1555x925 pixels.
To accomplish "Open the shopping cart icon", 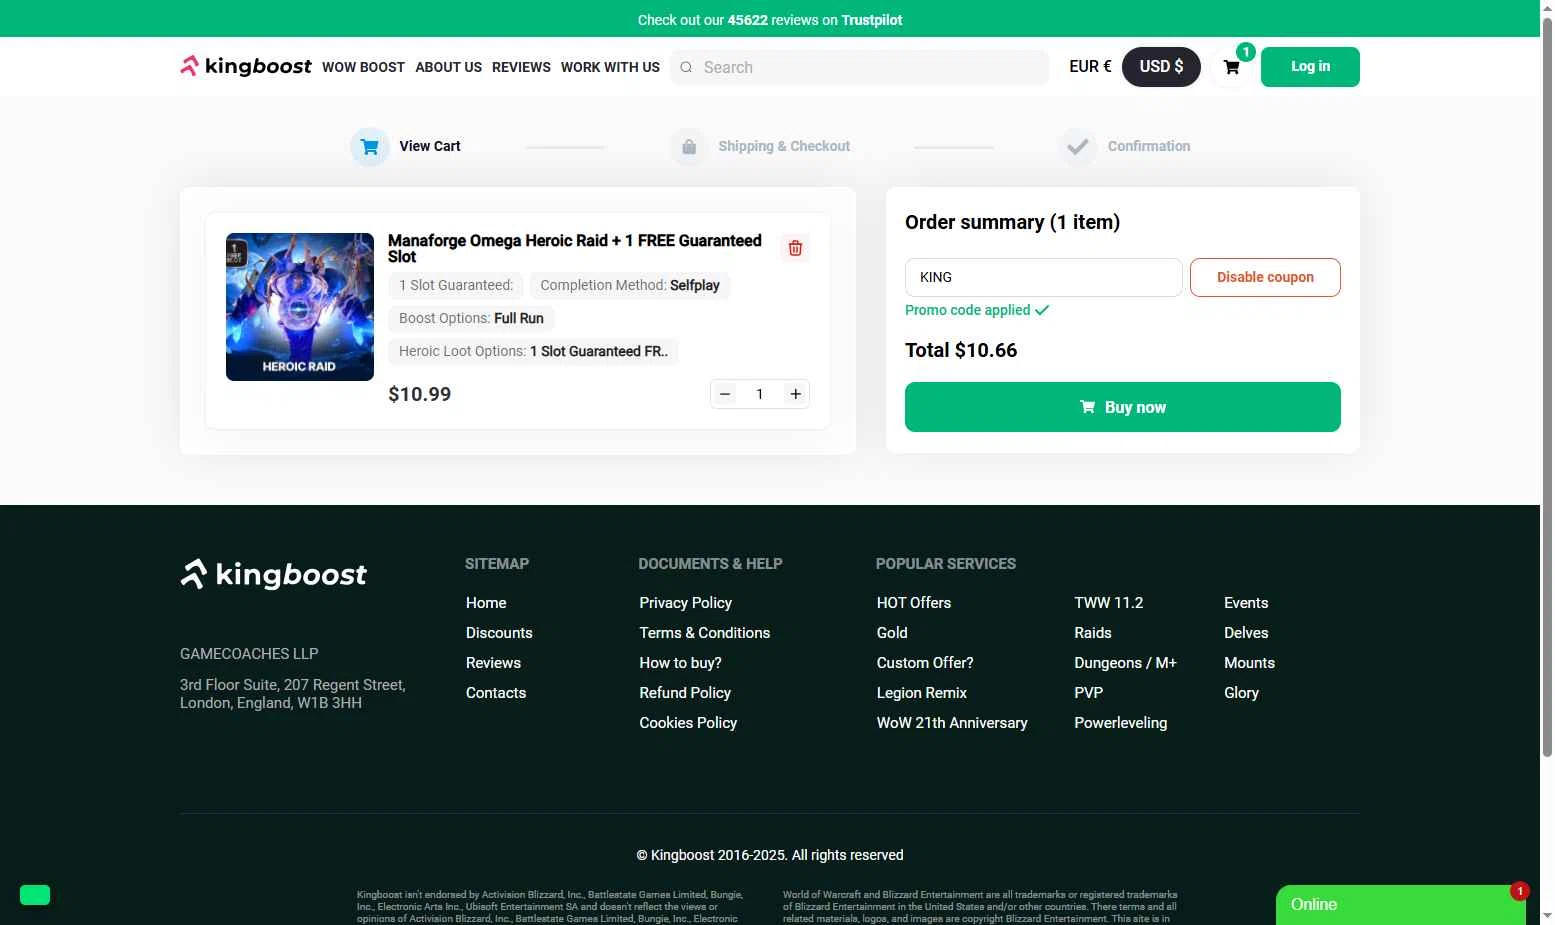I will [1232, 67].
